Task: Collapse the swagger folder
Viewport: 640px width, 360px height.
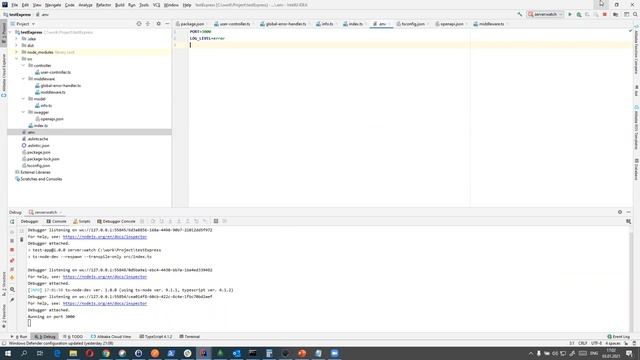Action: point(23,112)
